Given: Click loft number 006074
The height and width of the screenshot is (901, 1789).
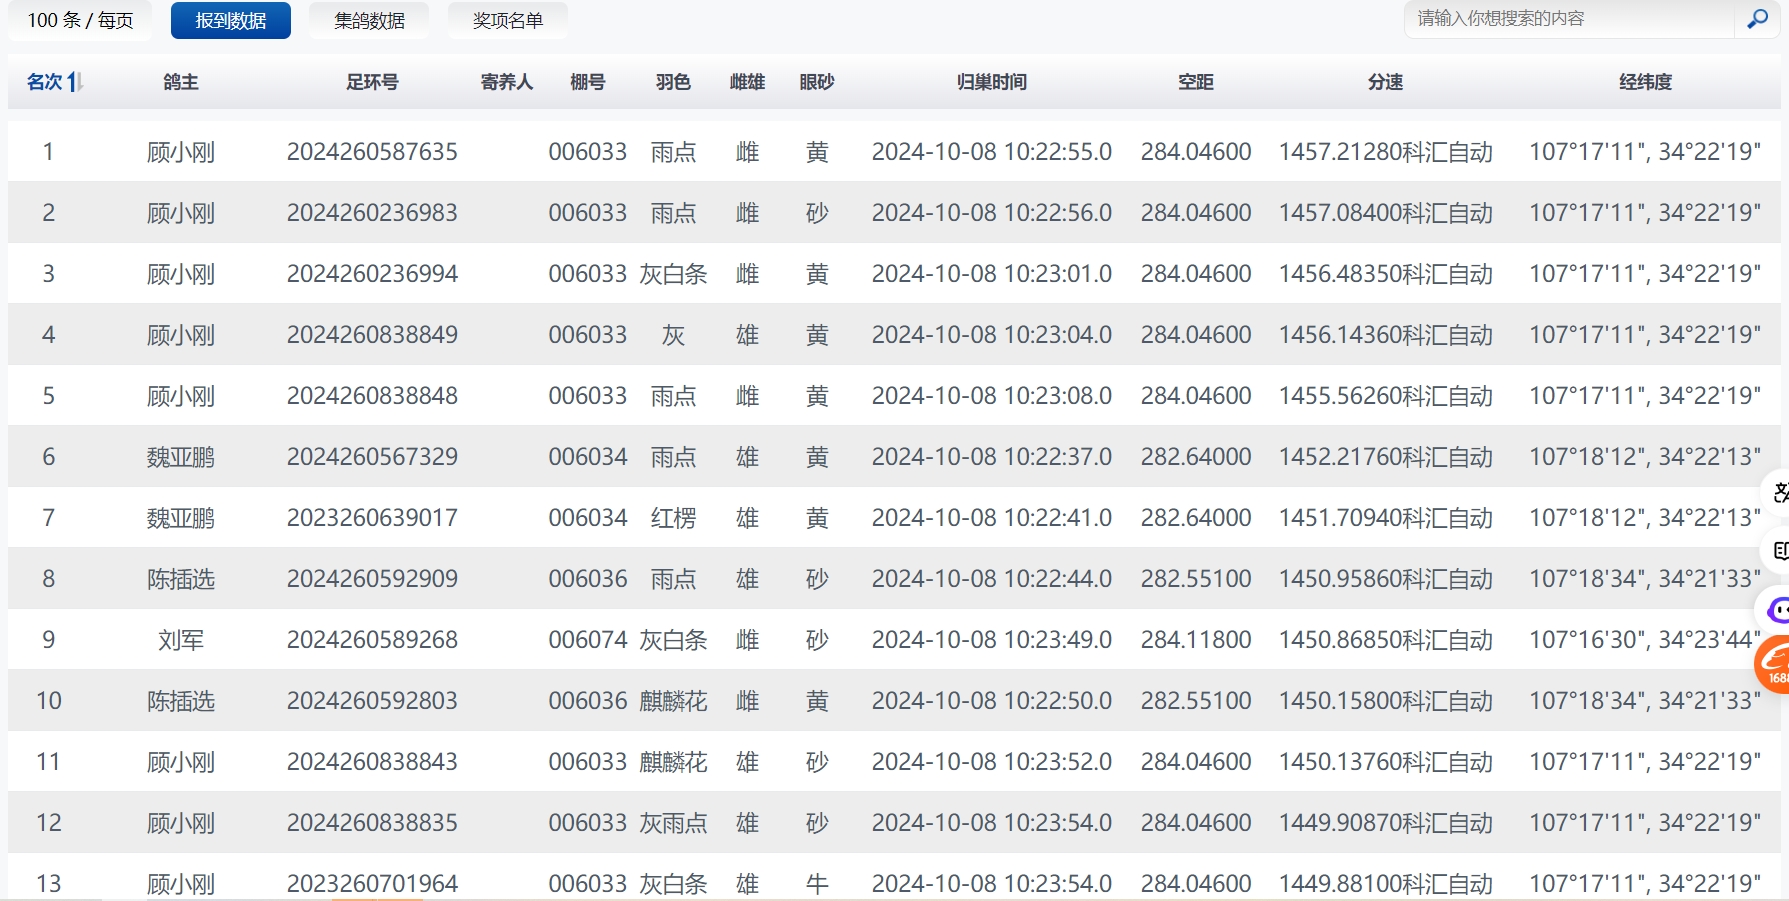Looking at the screenshot, I should point(588,640).
